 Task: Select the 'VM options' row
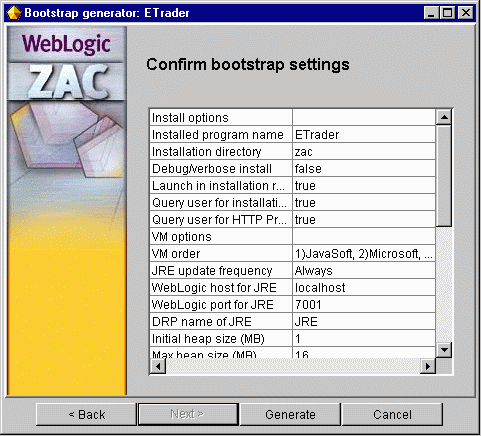[x=293, y=236]
